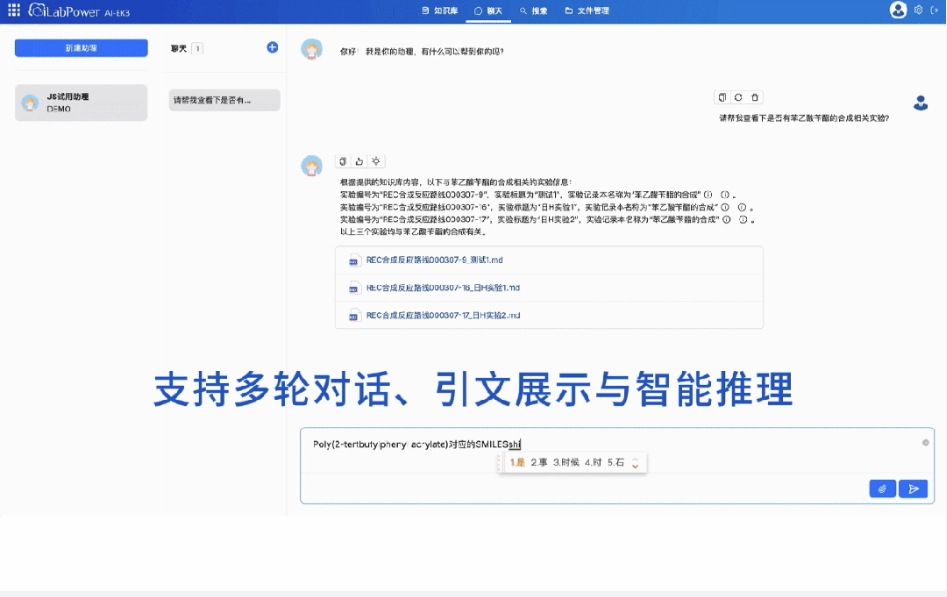
Task: Copy the assistant's reply message
Action: click(x=343, y=161)
